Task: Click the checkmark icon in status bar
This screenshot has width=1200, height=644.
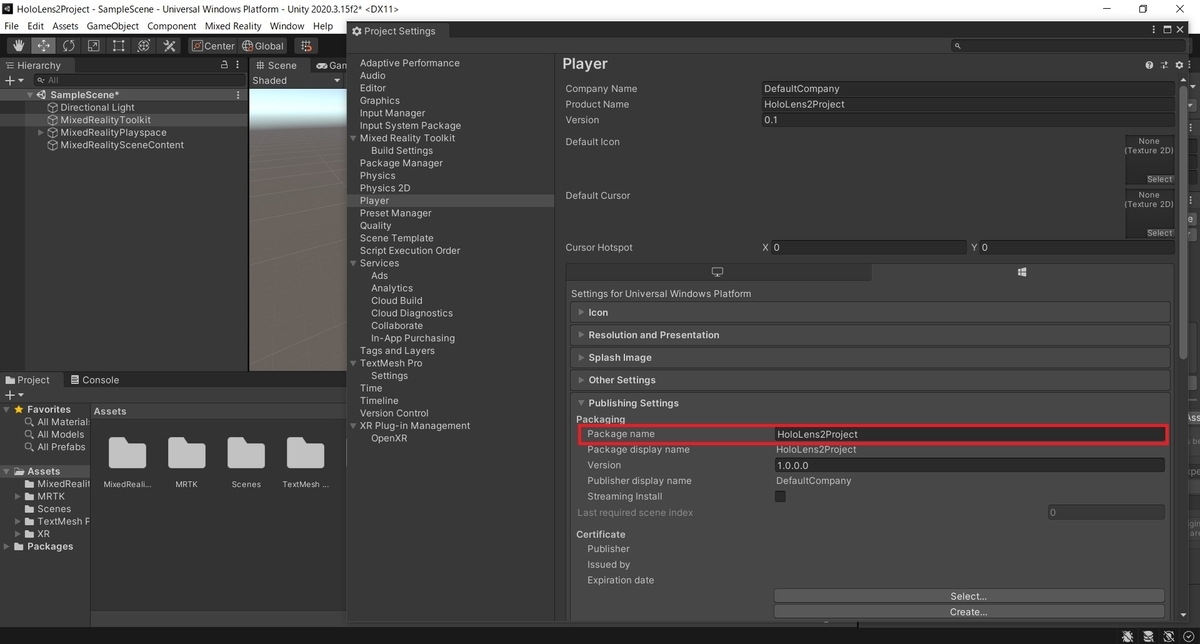Action: coord(1187,635)
